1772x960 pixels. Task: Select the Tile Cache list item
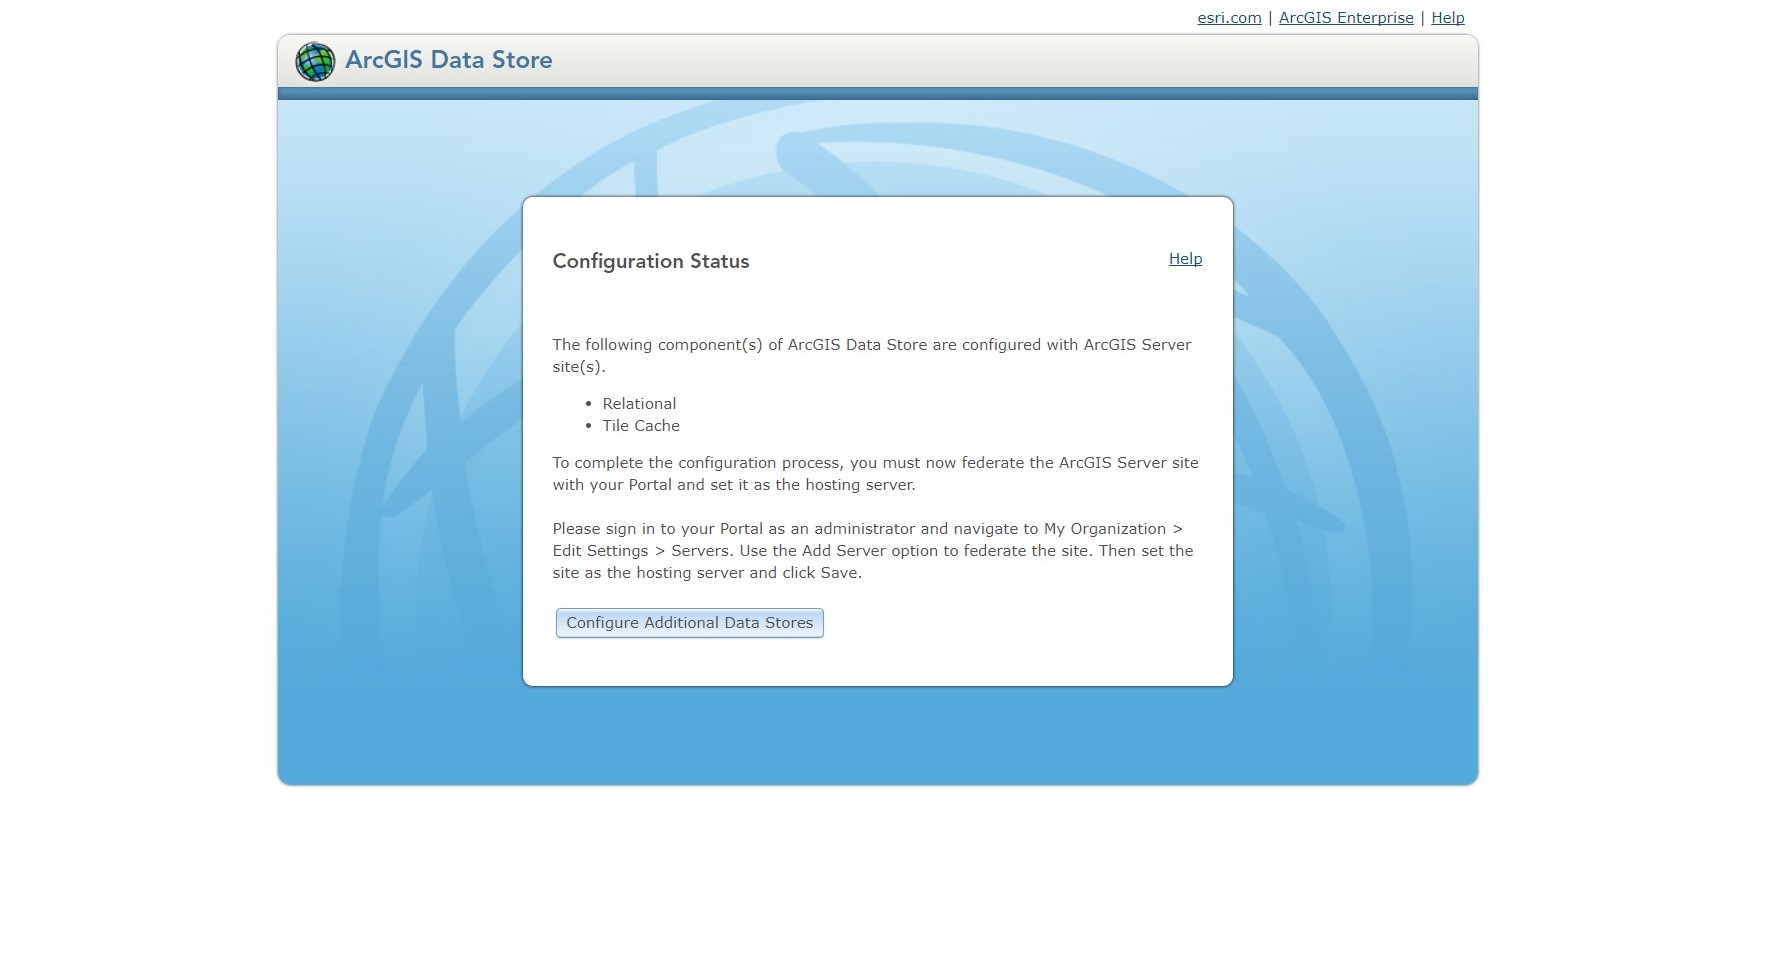coord(641,426)
